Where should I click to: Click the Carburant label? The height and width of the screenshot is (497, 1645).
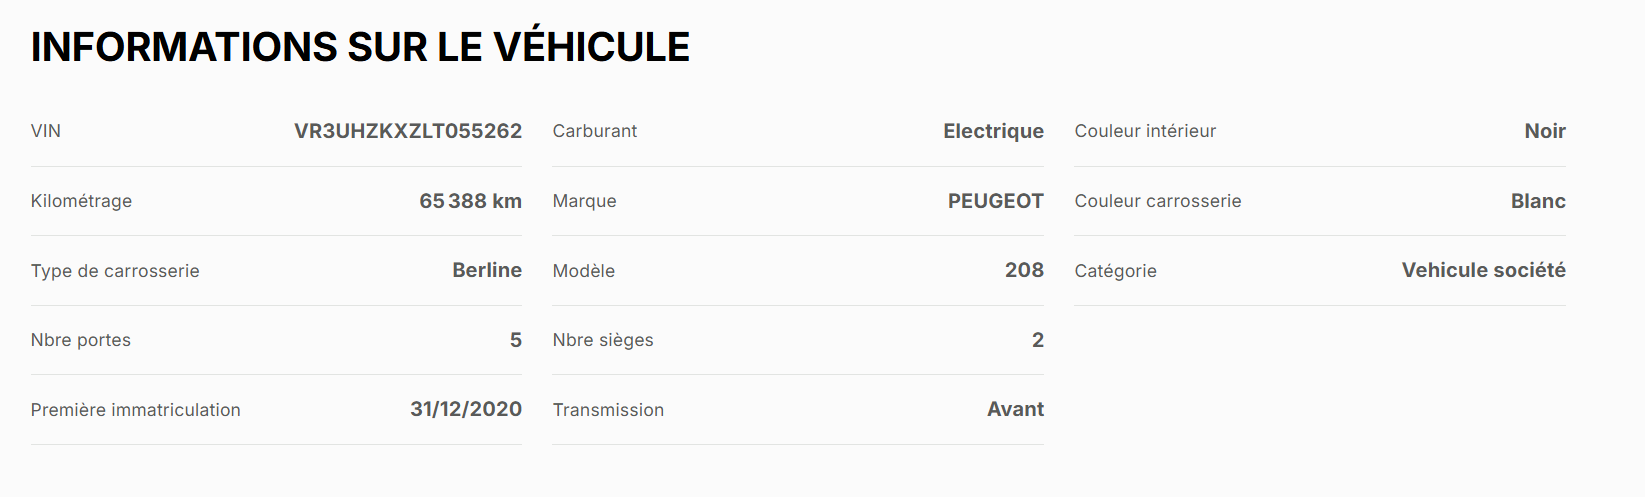pyautogui.click(x=595, y=131)
